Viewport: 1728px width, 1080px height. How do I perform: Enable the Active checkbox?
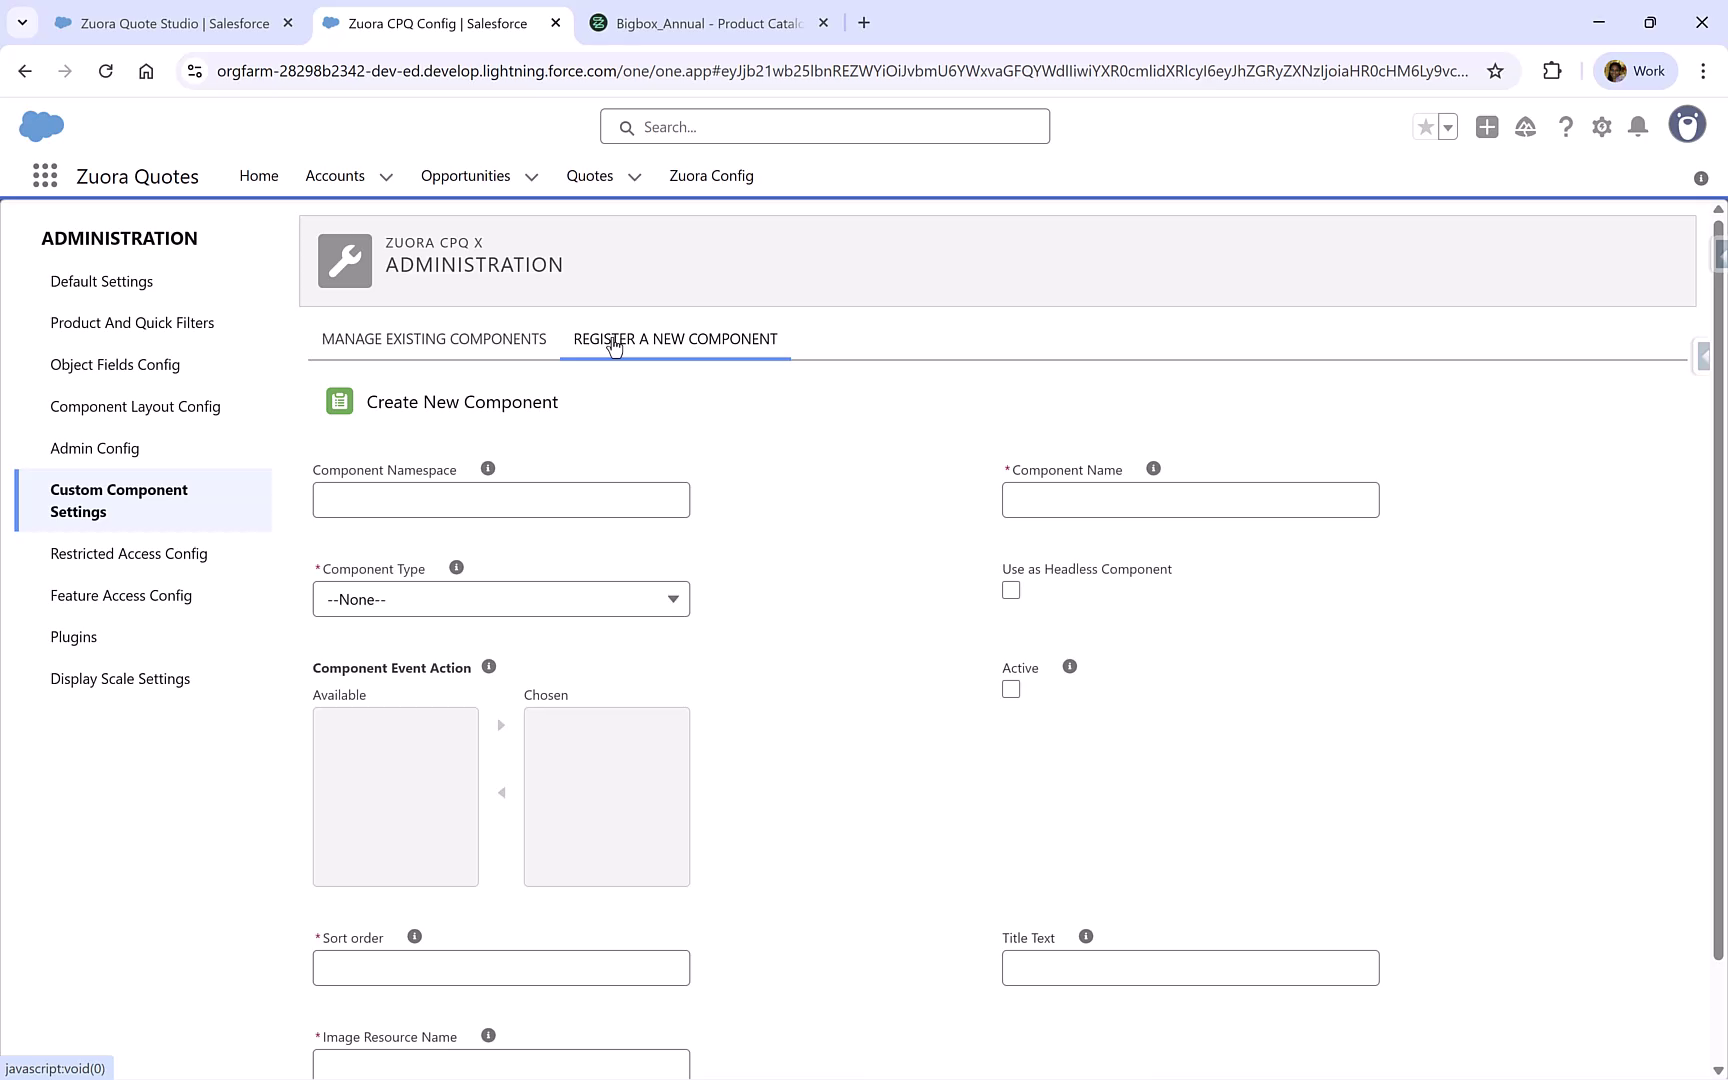coord(1011,689)
